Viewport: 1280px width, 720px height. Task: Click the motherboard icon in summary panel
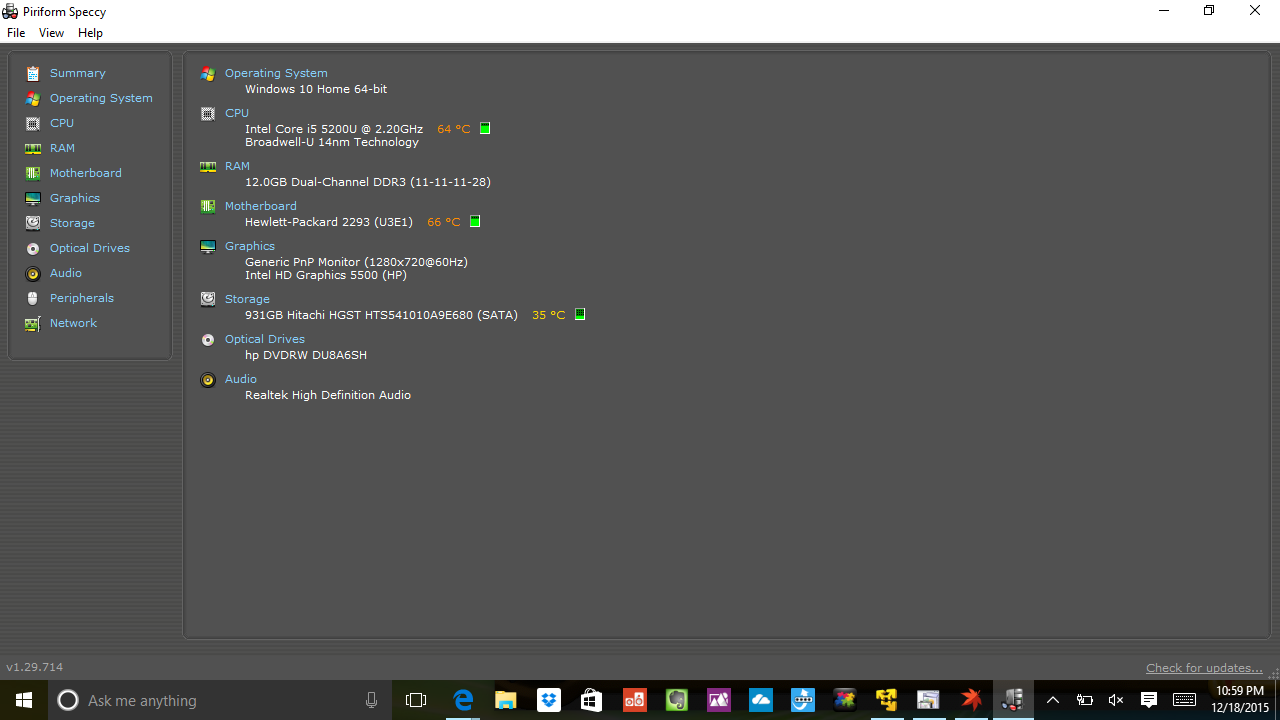tap(208, 207)
